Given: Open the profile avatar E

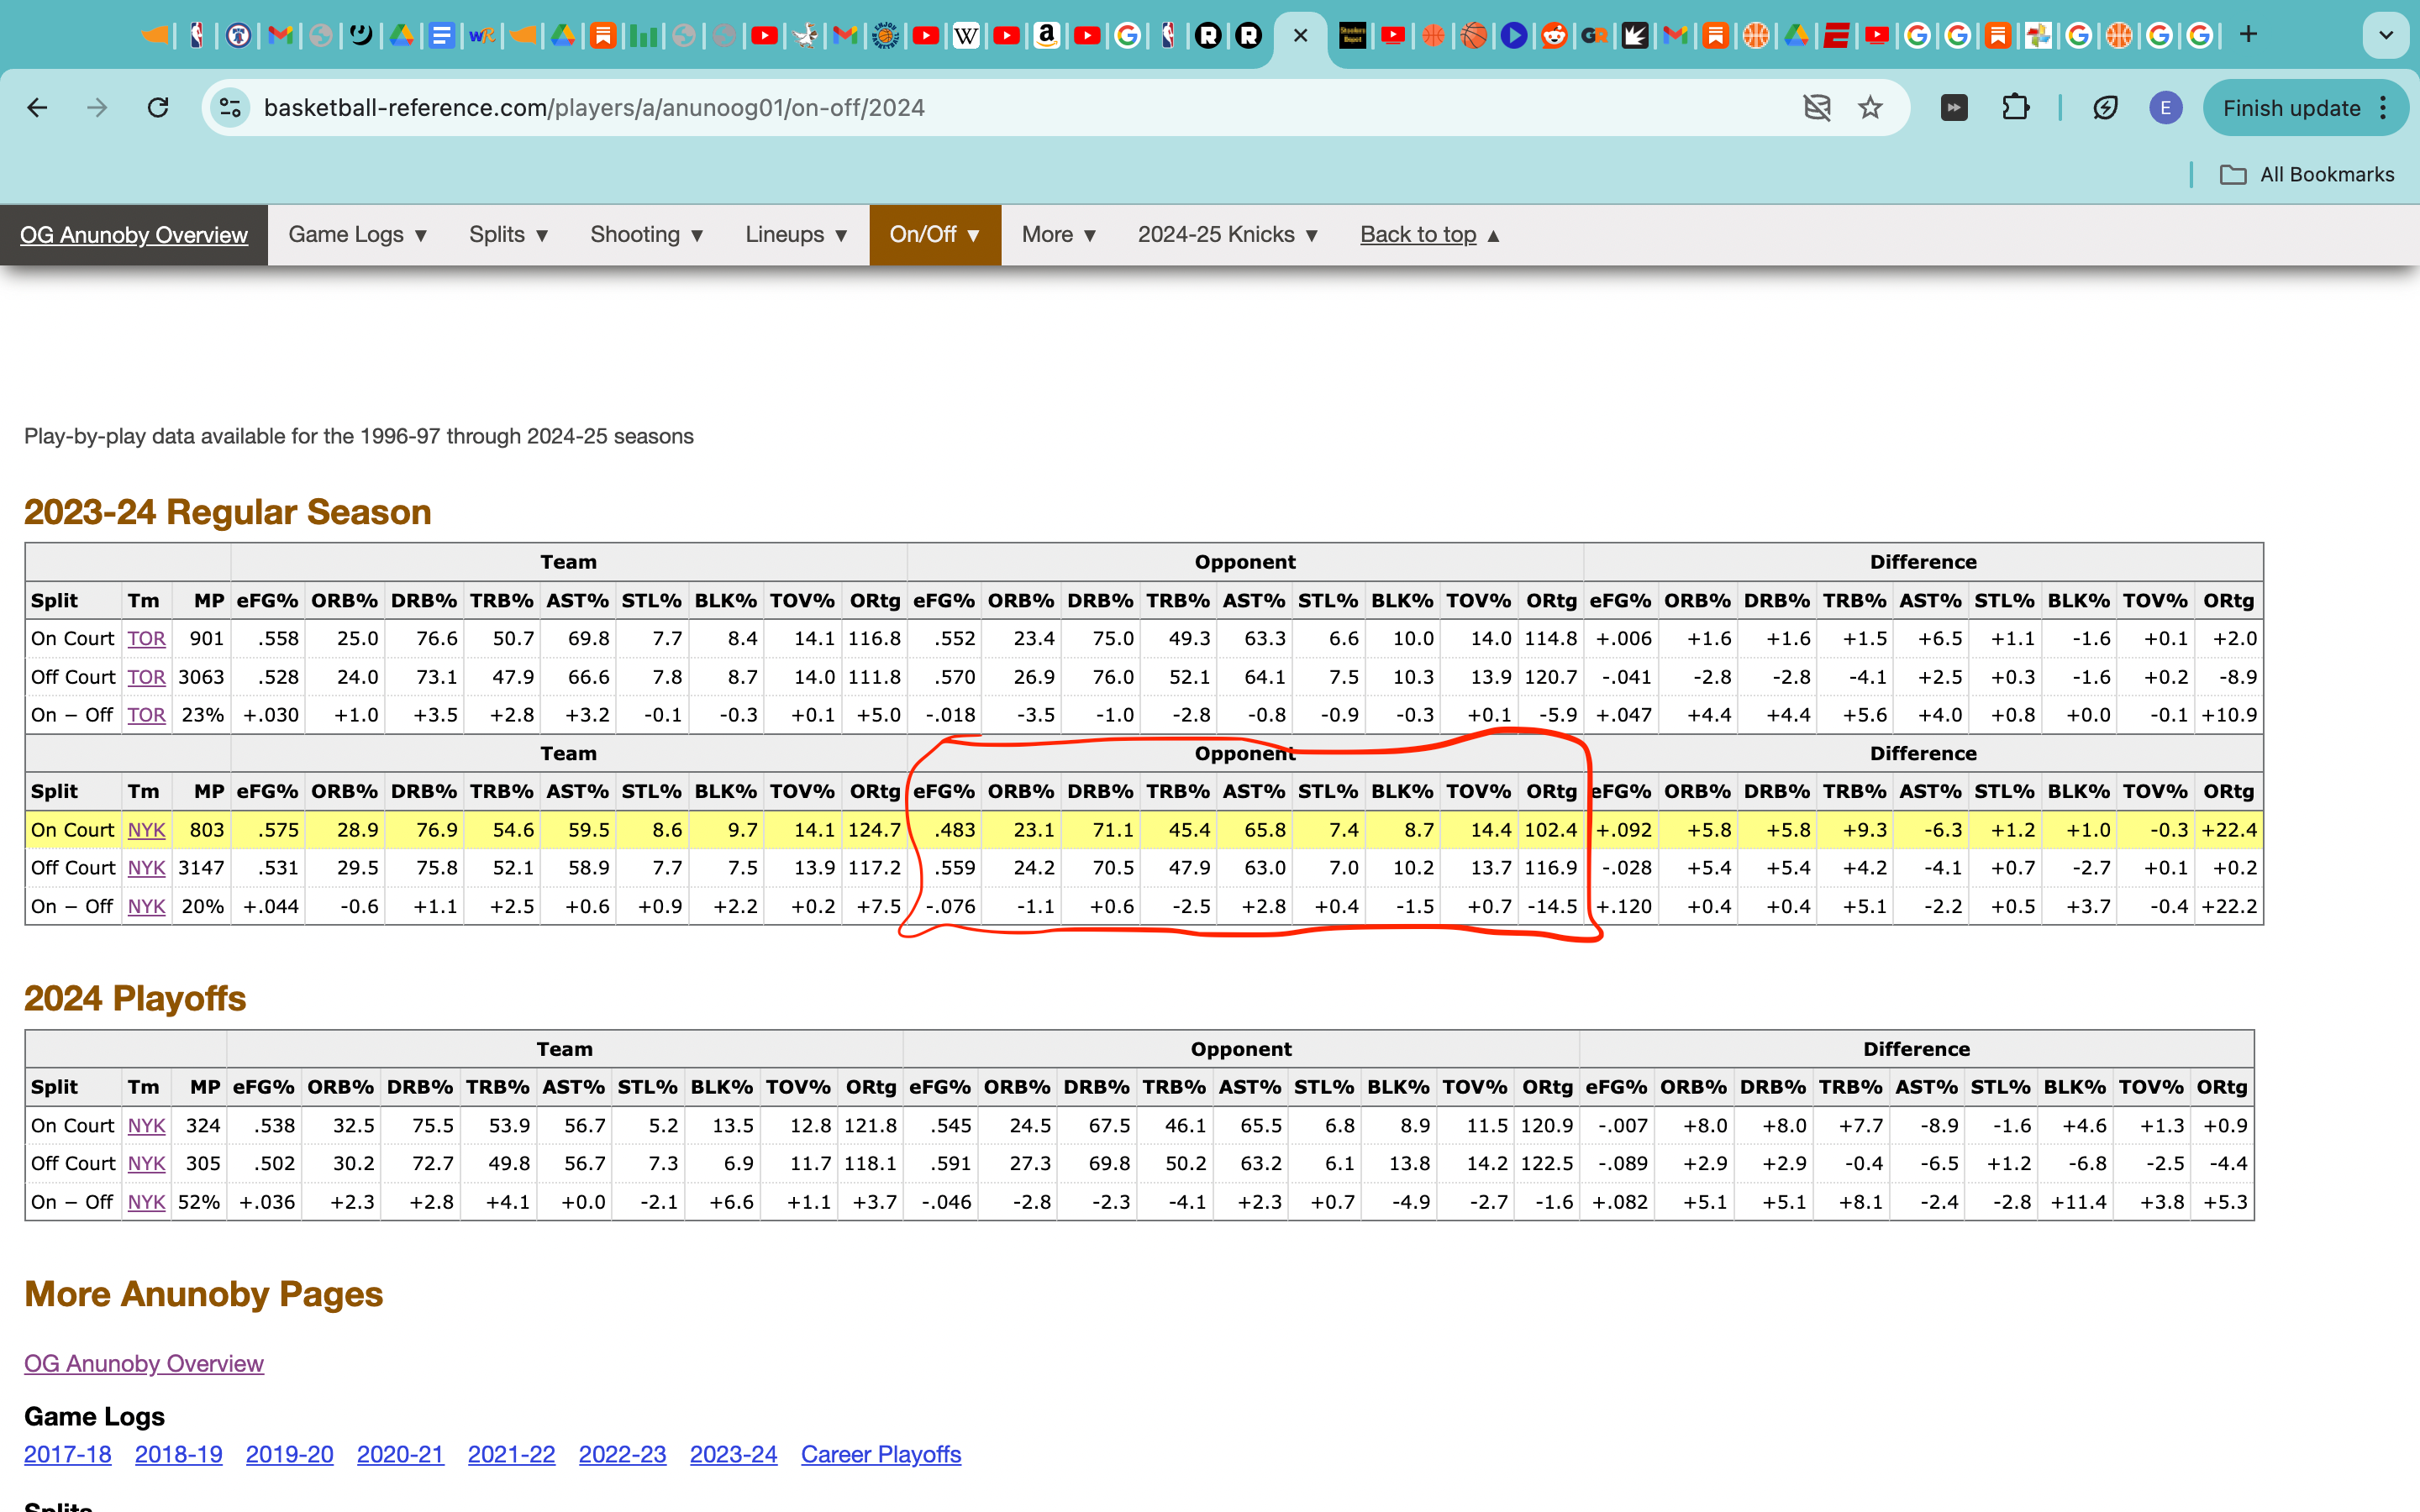Looking at the screenshot, I should [2165, 108].
